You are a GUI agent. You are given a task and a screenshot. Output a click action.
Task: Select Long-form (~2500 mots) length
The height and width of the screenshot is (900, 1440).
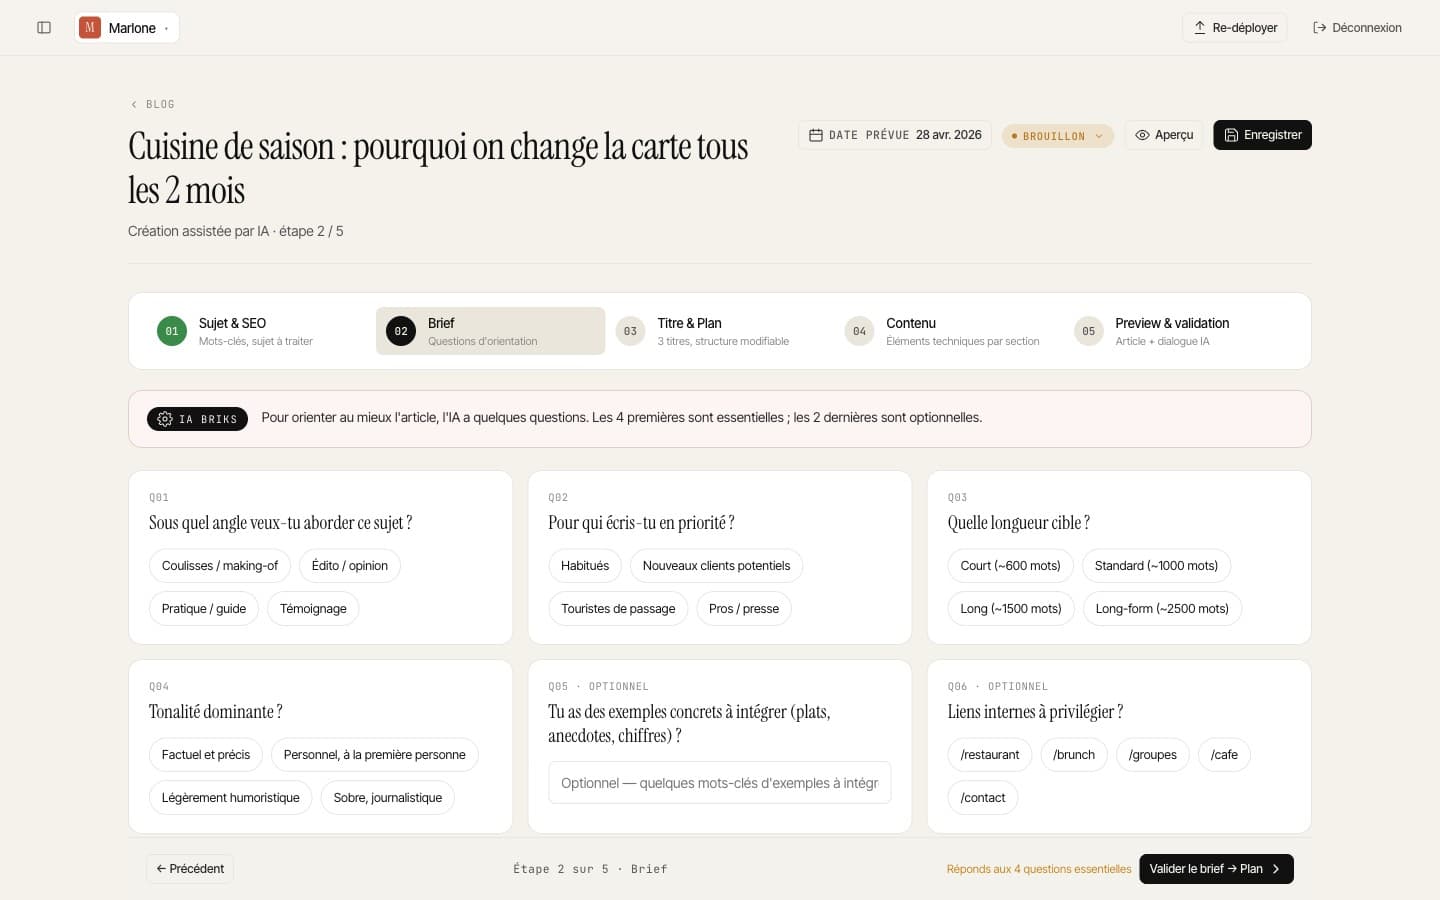[x=1162, y=609]
